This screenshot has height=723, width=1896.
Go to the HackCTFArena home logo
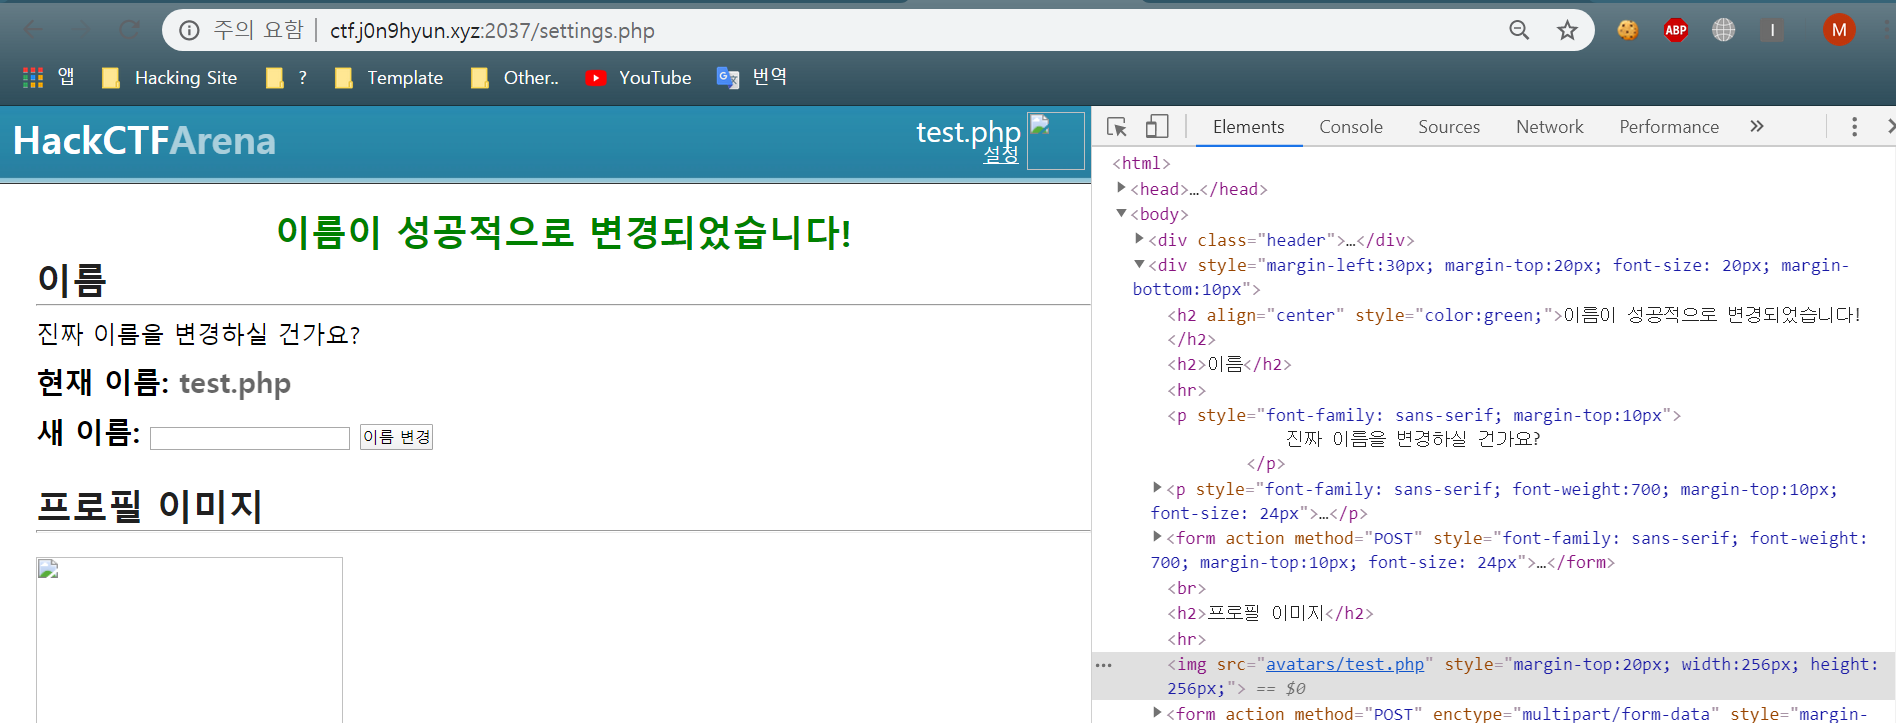click(x=144, y=141)
